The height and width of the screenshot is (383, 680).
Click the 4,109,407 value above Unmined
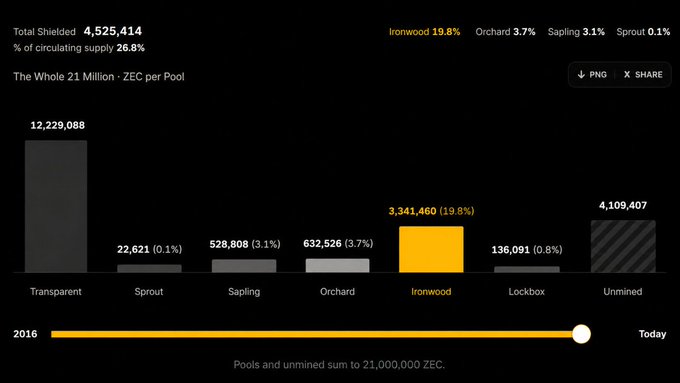[x=623, y=206]
